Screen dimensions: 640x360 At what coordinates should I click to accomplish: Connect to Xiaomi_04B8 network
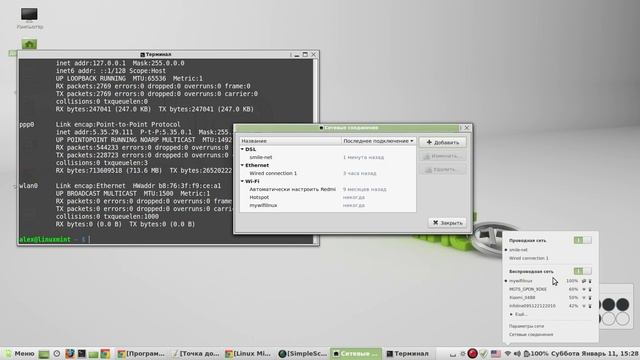[x=522, y=298]
